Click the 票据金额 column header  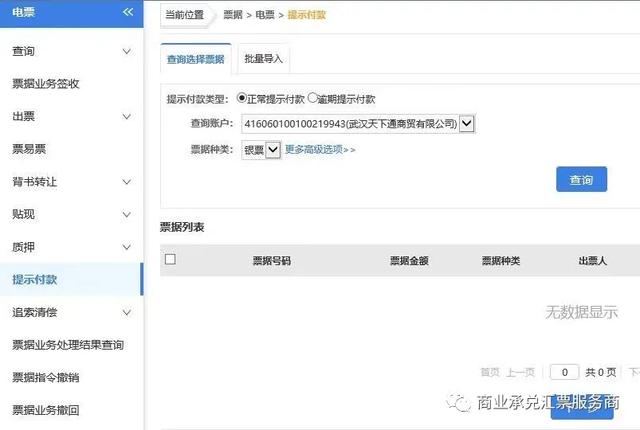click(409, 261)
